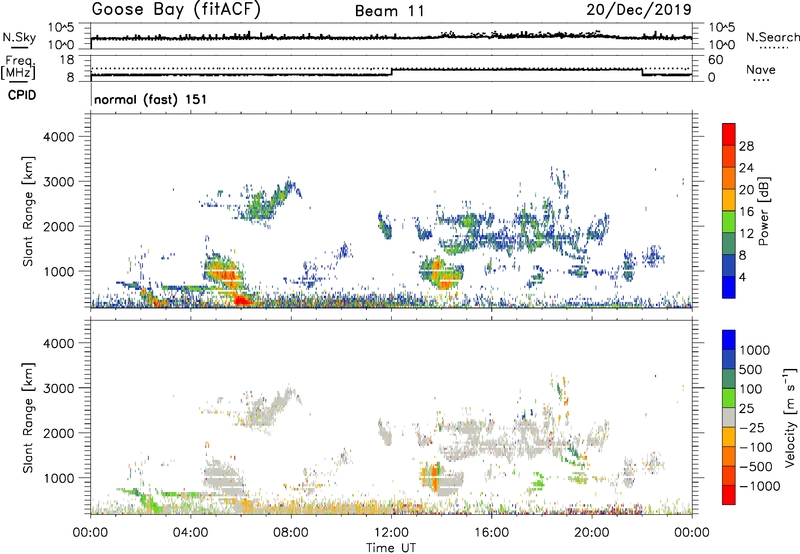Screen dimensions: 800x554
Task: Select the 'N.Search' legend label
Action: pyautogui.click(x=772, y=37)
